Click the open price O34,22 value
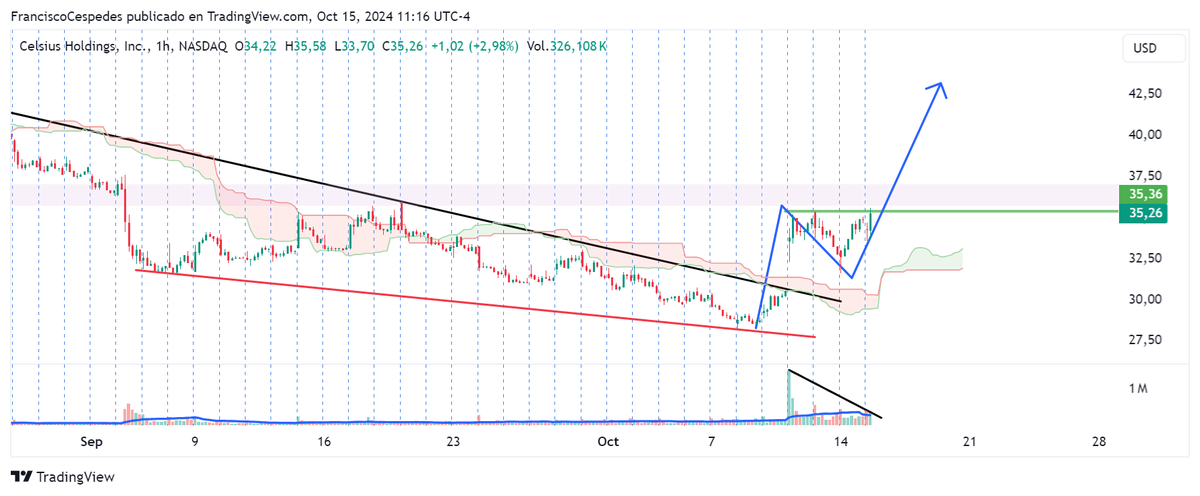Screen dimensions: 1200x496 (x=257, y=46)
